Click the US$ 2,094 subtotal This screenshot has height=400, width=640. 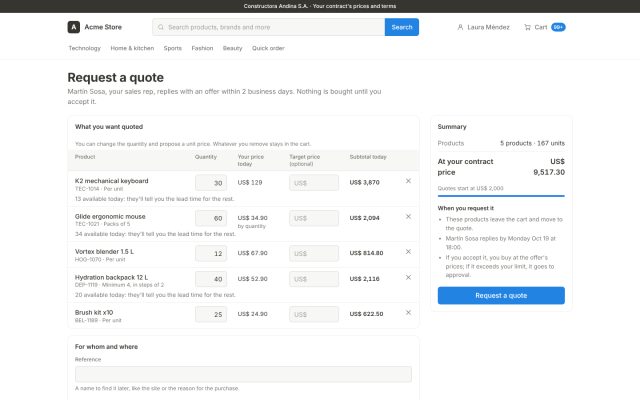click(364, 218)
